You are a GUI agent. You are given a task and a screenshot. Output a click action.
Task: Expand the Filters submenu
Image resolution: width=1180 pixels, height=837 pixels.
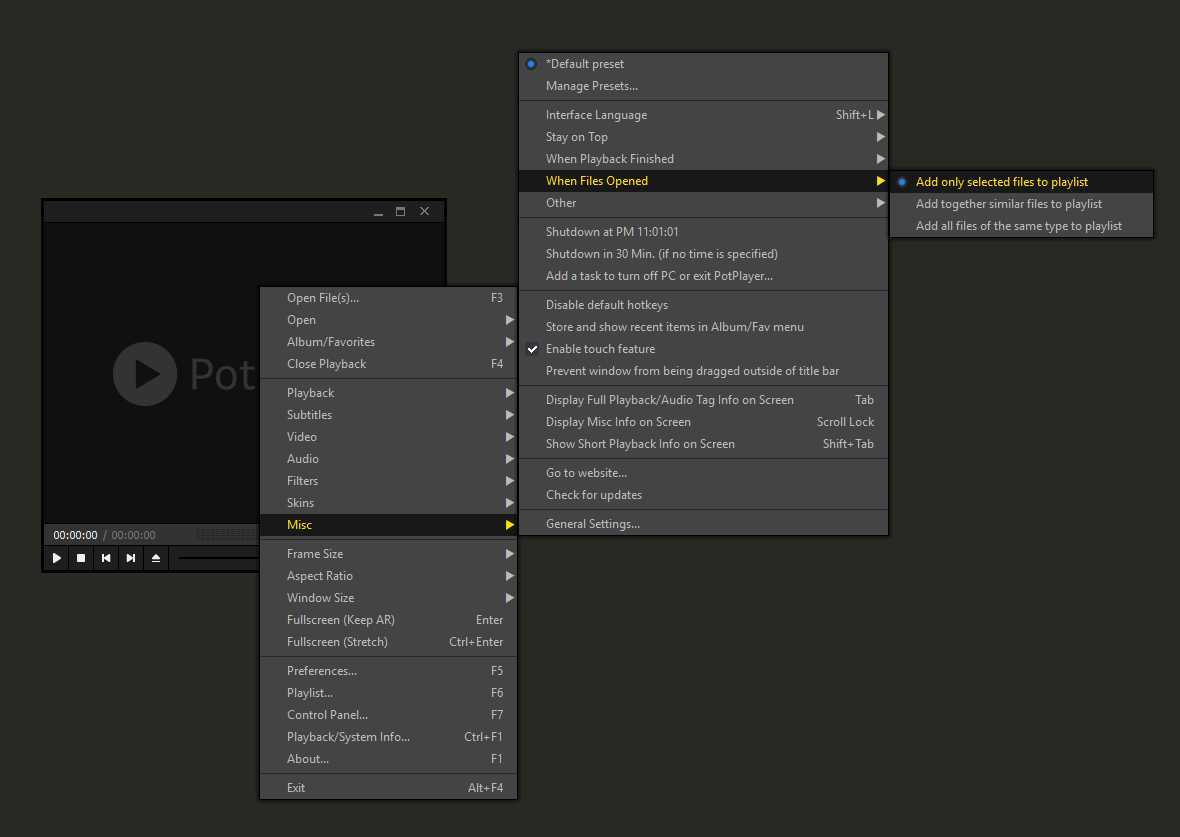(x=388, y=481)
